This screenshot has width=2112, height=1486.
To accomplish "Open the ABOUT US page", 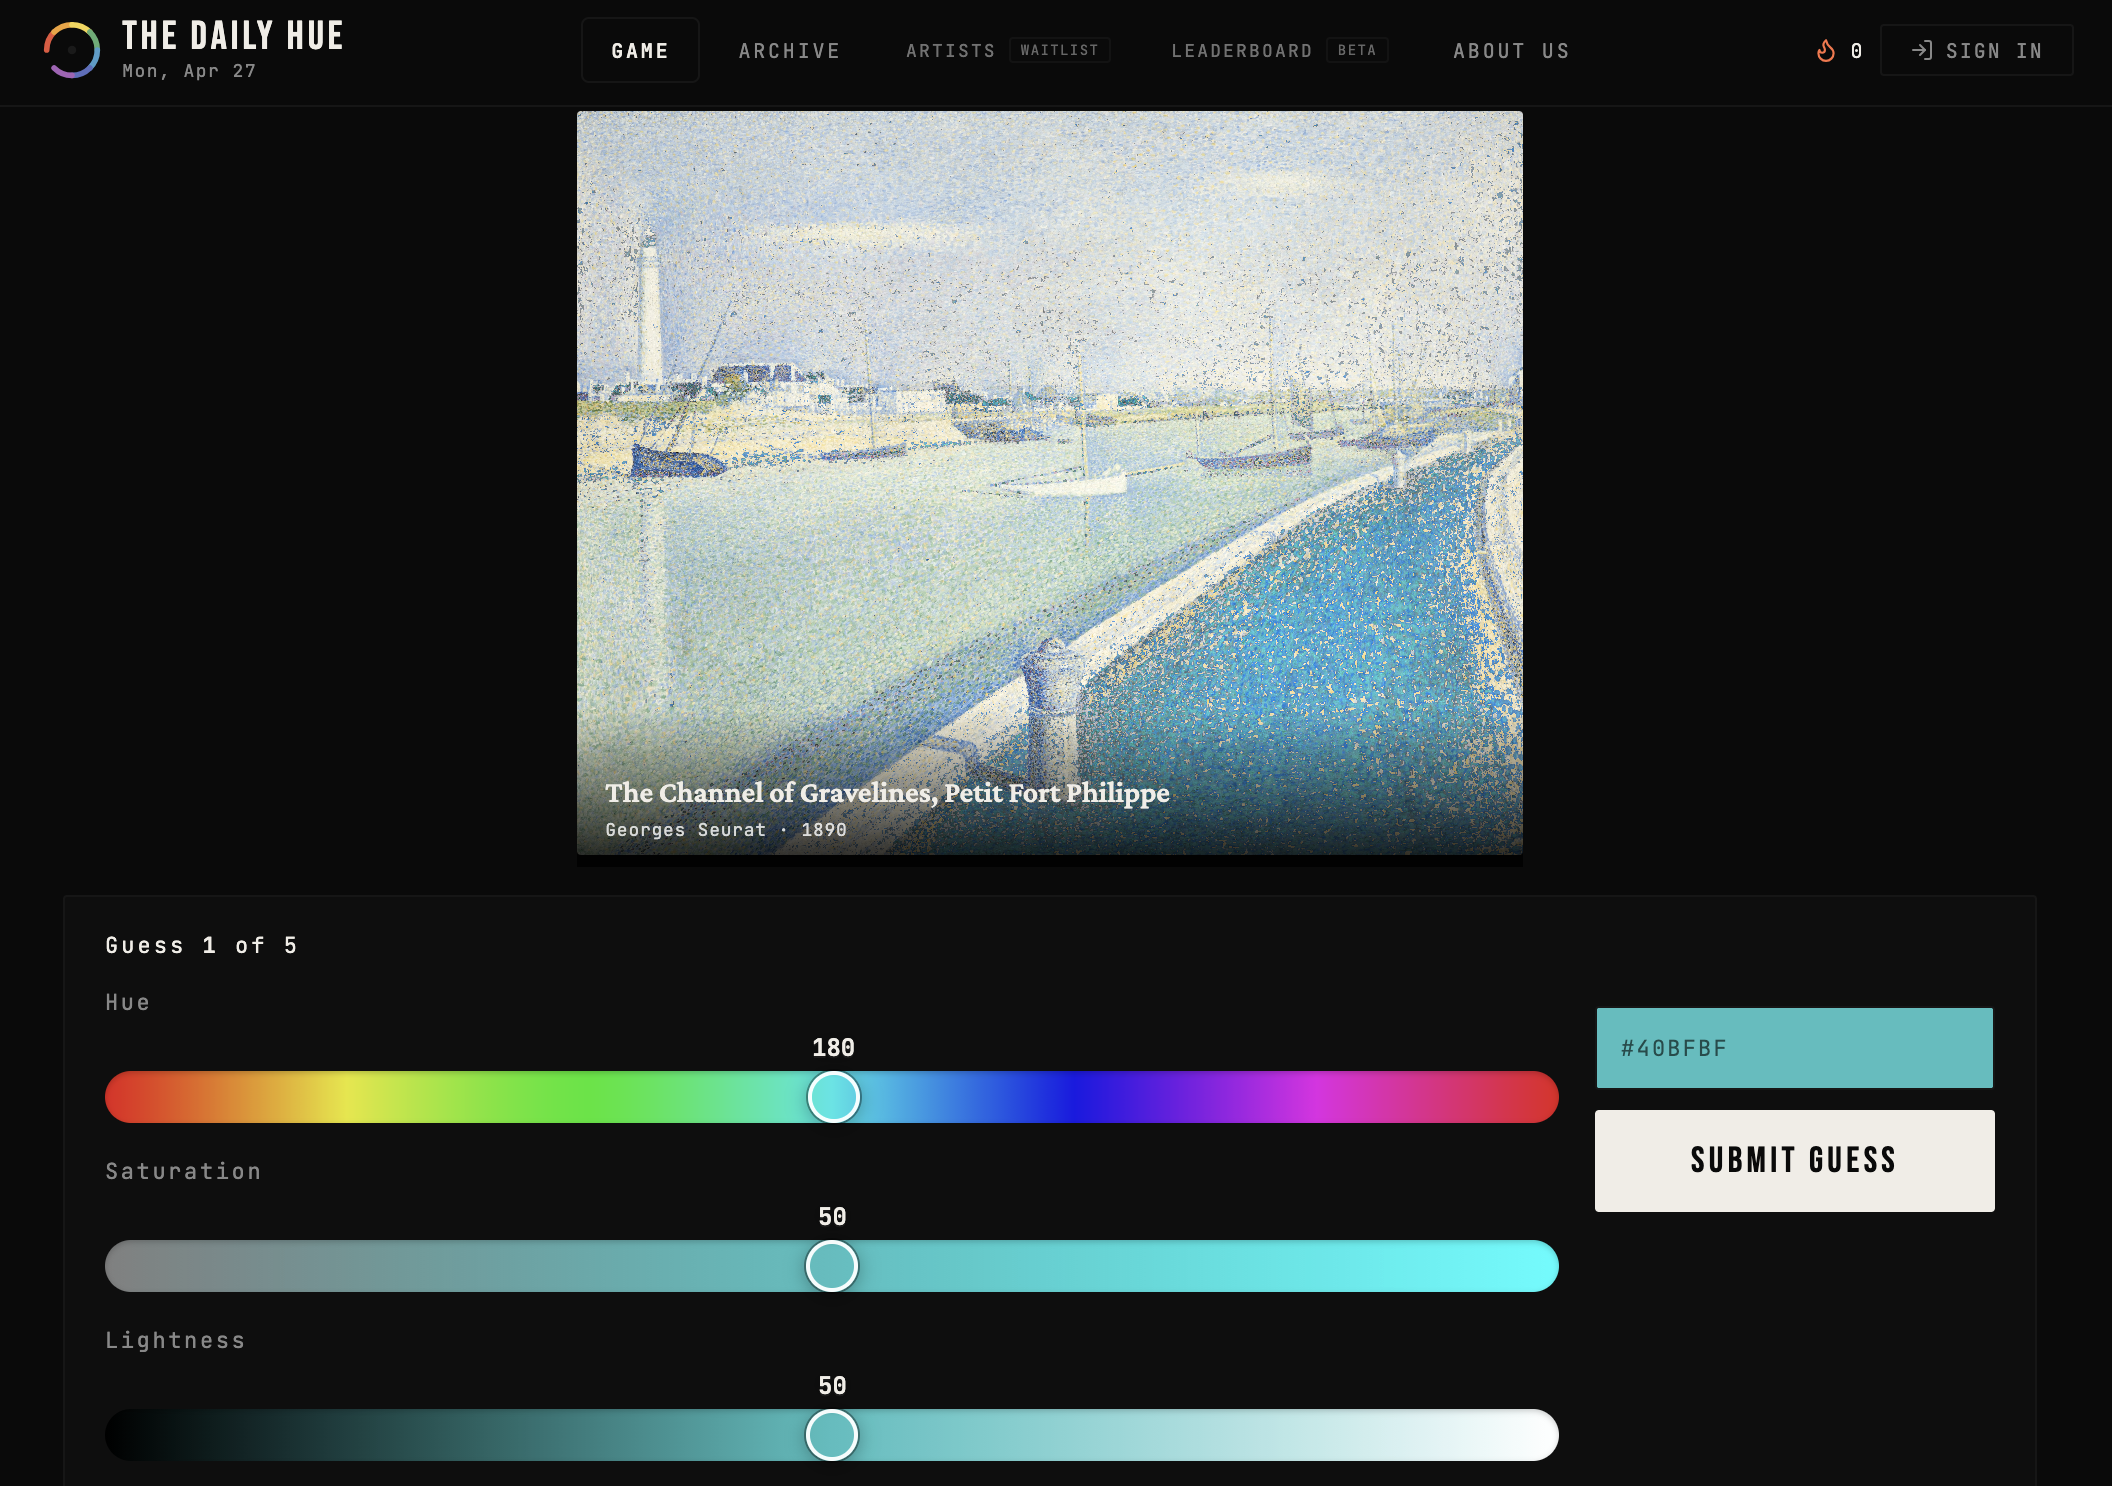I will coord(1510,51).
